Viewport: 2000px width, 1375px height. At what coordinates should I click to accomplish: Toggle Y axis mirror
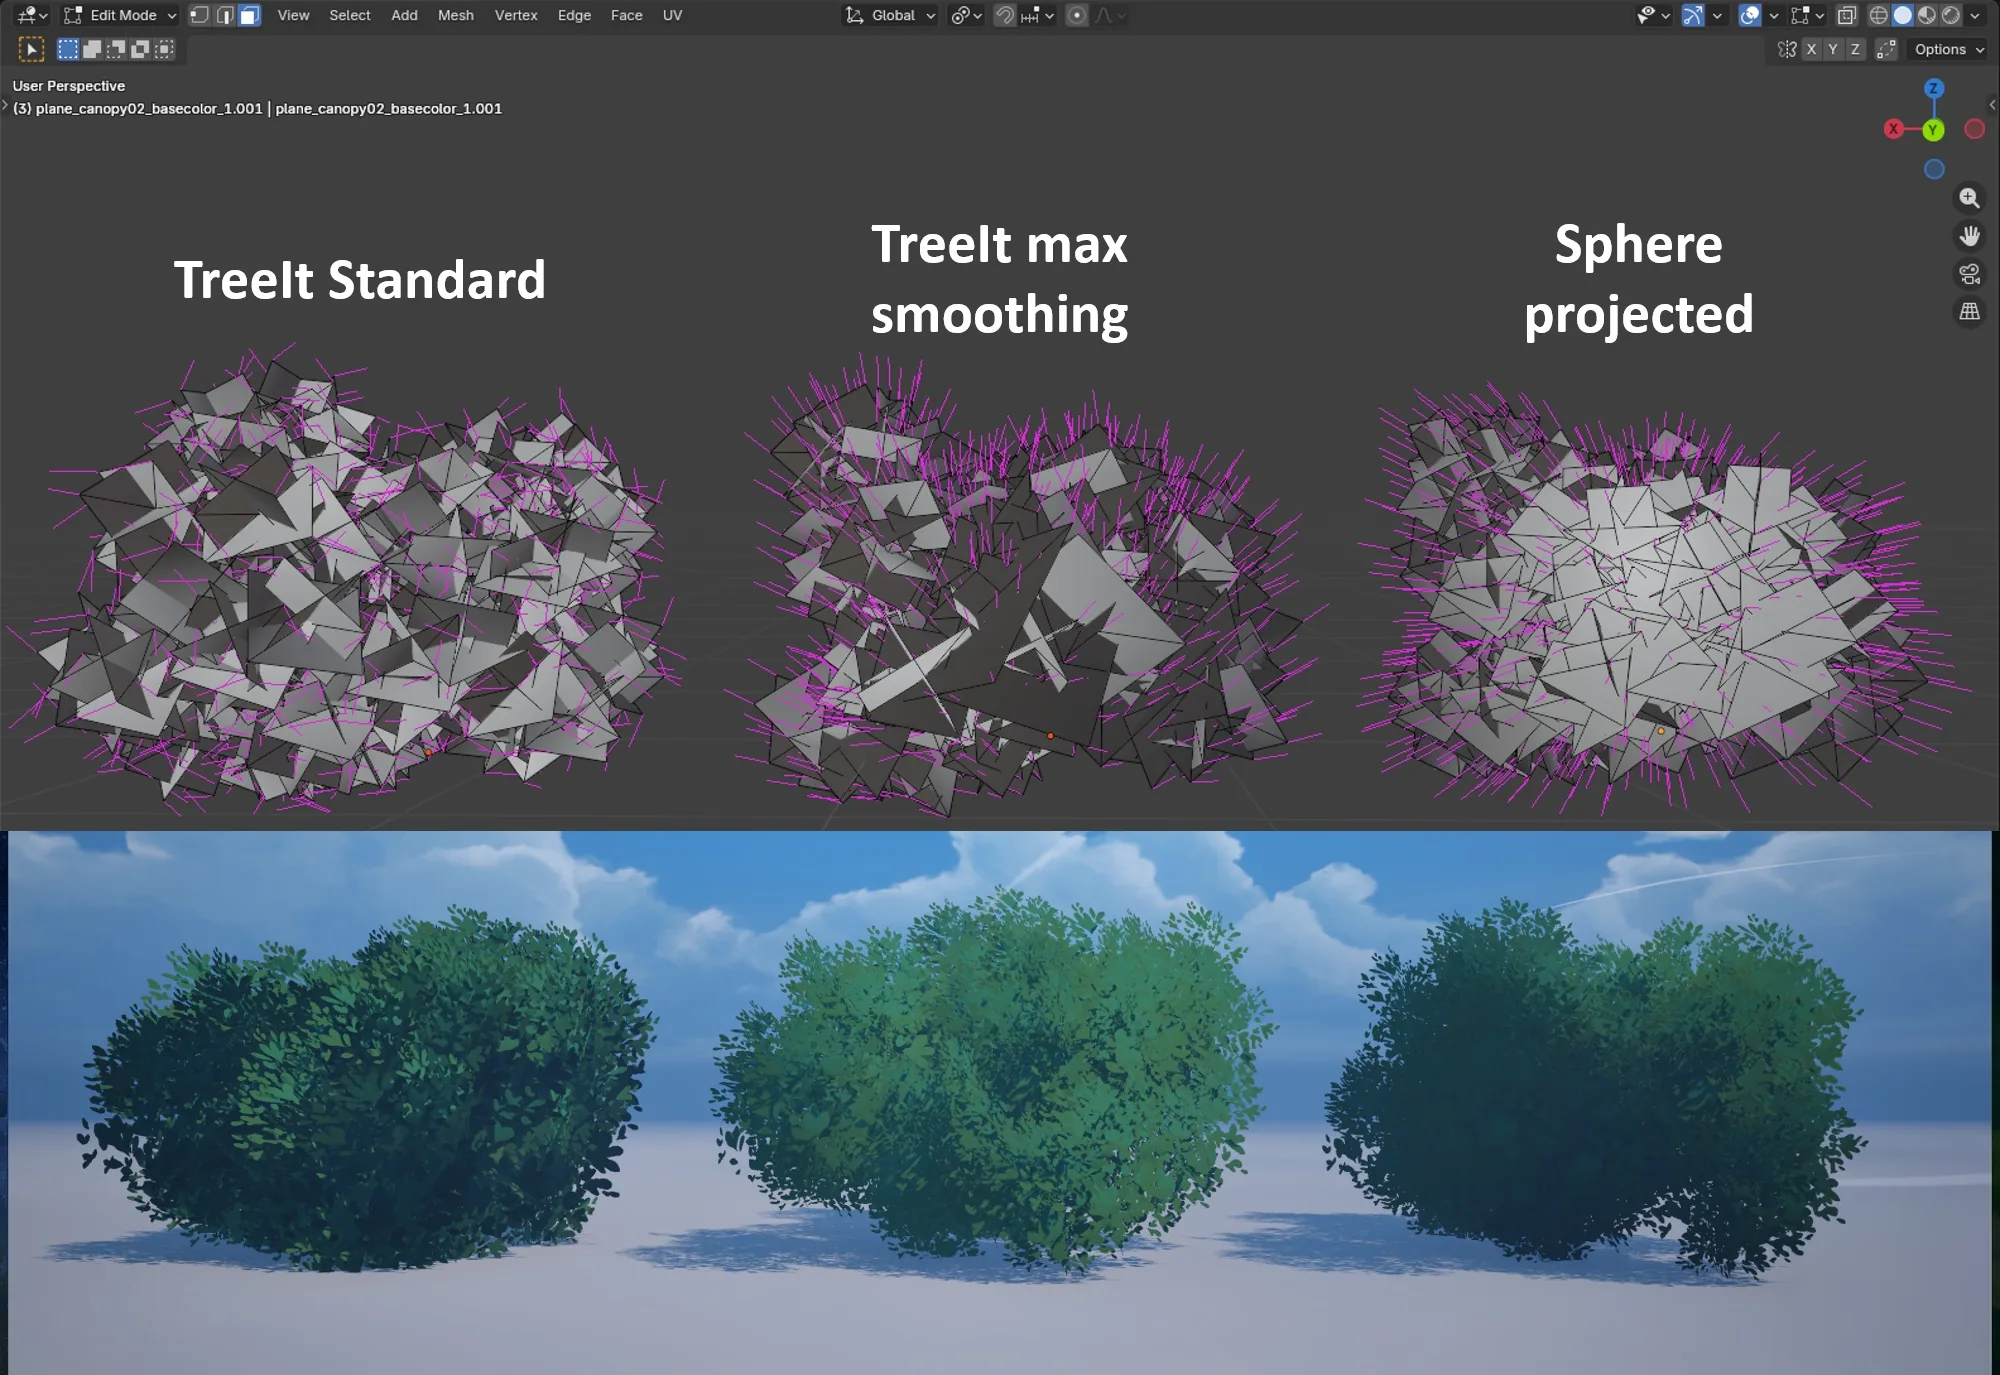(1833, 49)
